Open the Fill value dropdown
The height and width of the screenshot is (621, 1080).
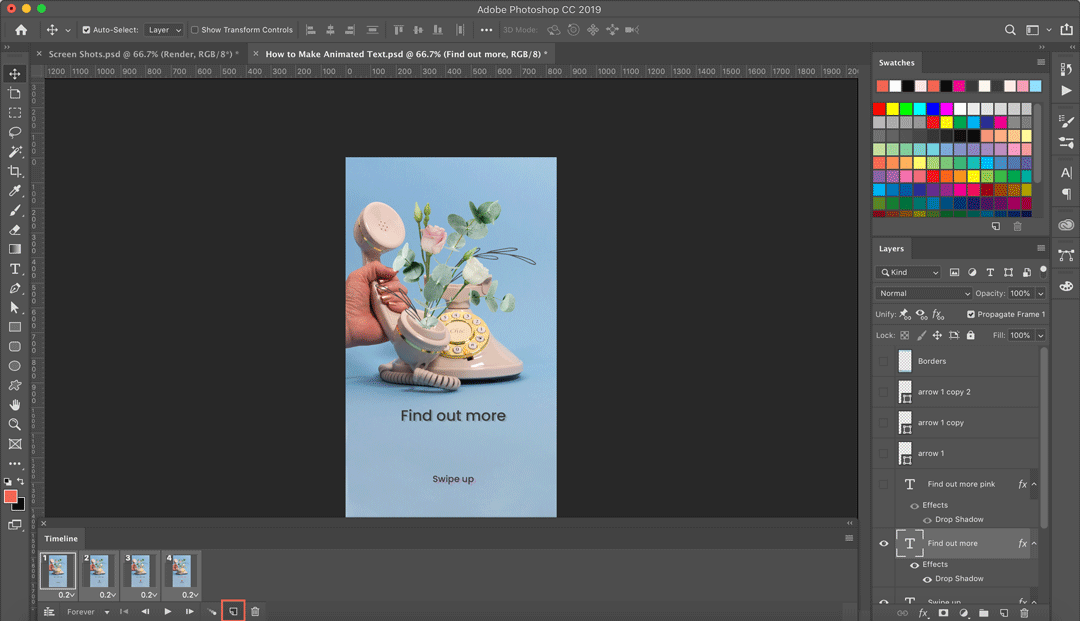tap(1041, 335)
